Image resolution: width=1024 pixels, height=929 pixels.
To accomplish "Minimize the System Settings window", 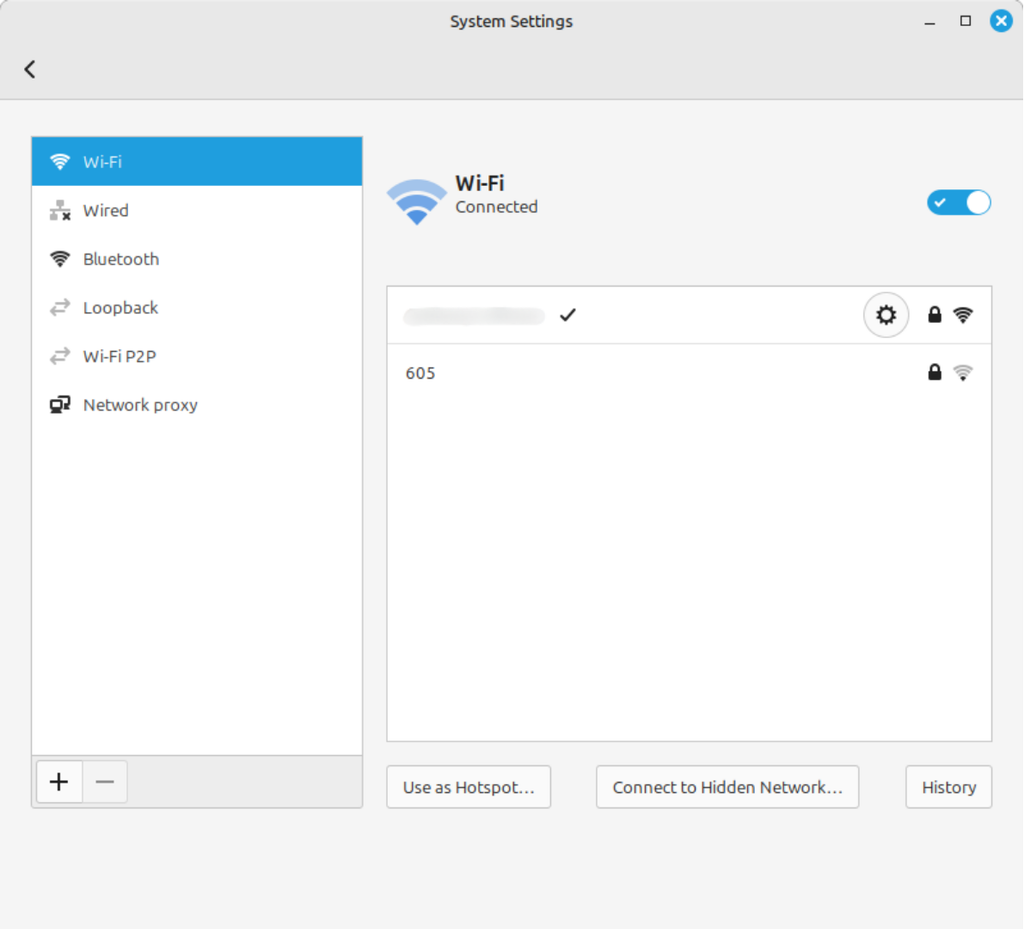I will [x=930, y=22].
